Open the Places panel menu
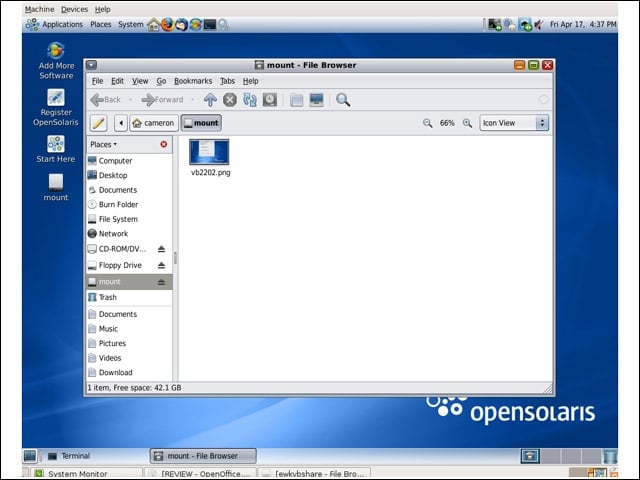The image size is (640, 480). (101, 24)
